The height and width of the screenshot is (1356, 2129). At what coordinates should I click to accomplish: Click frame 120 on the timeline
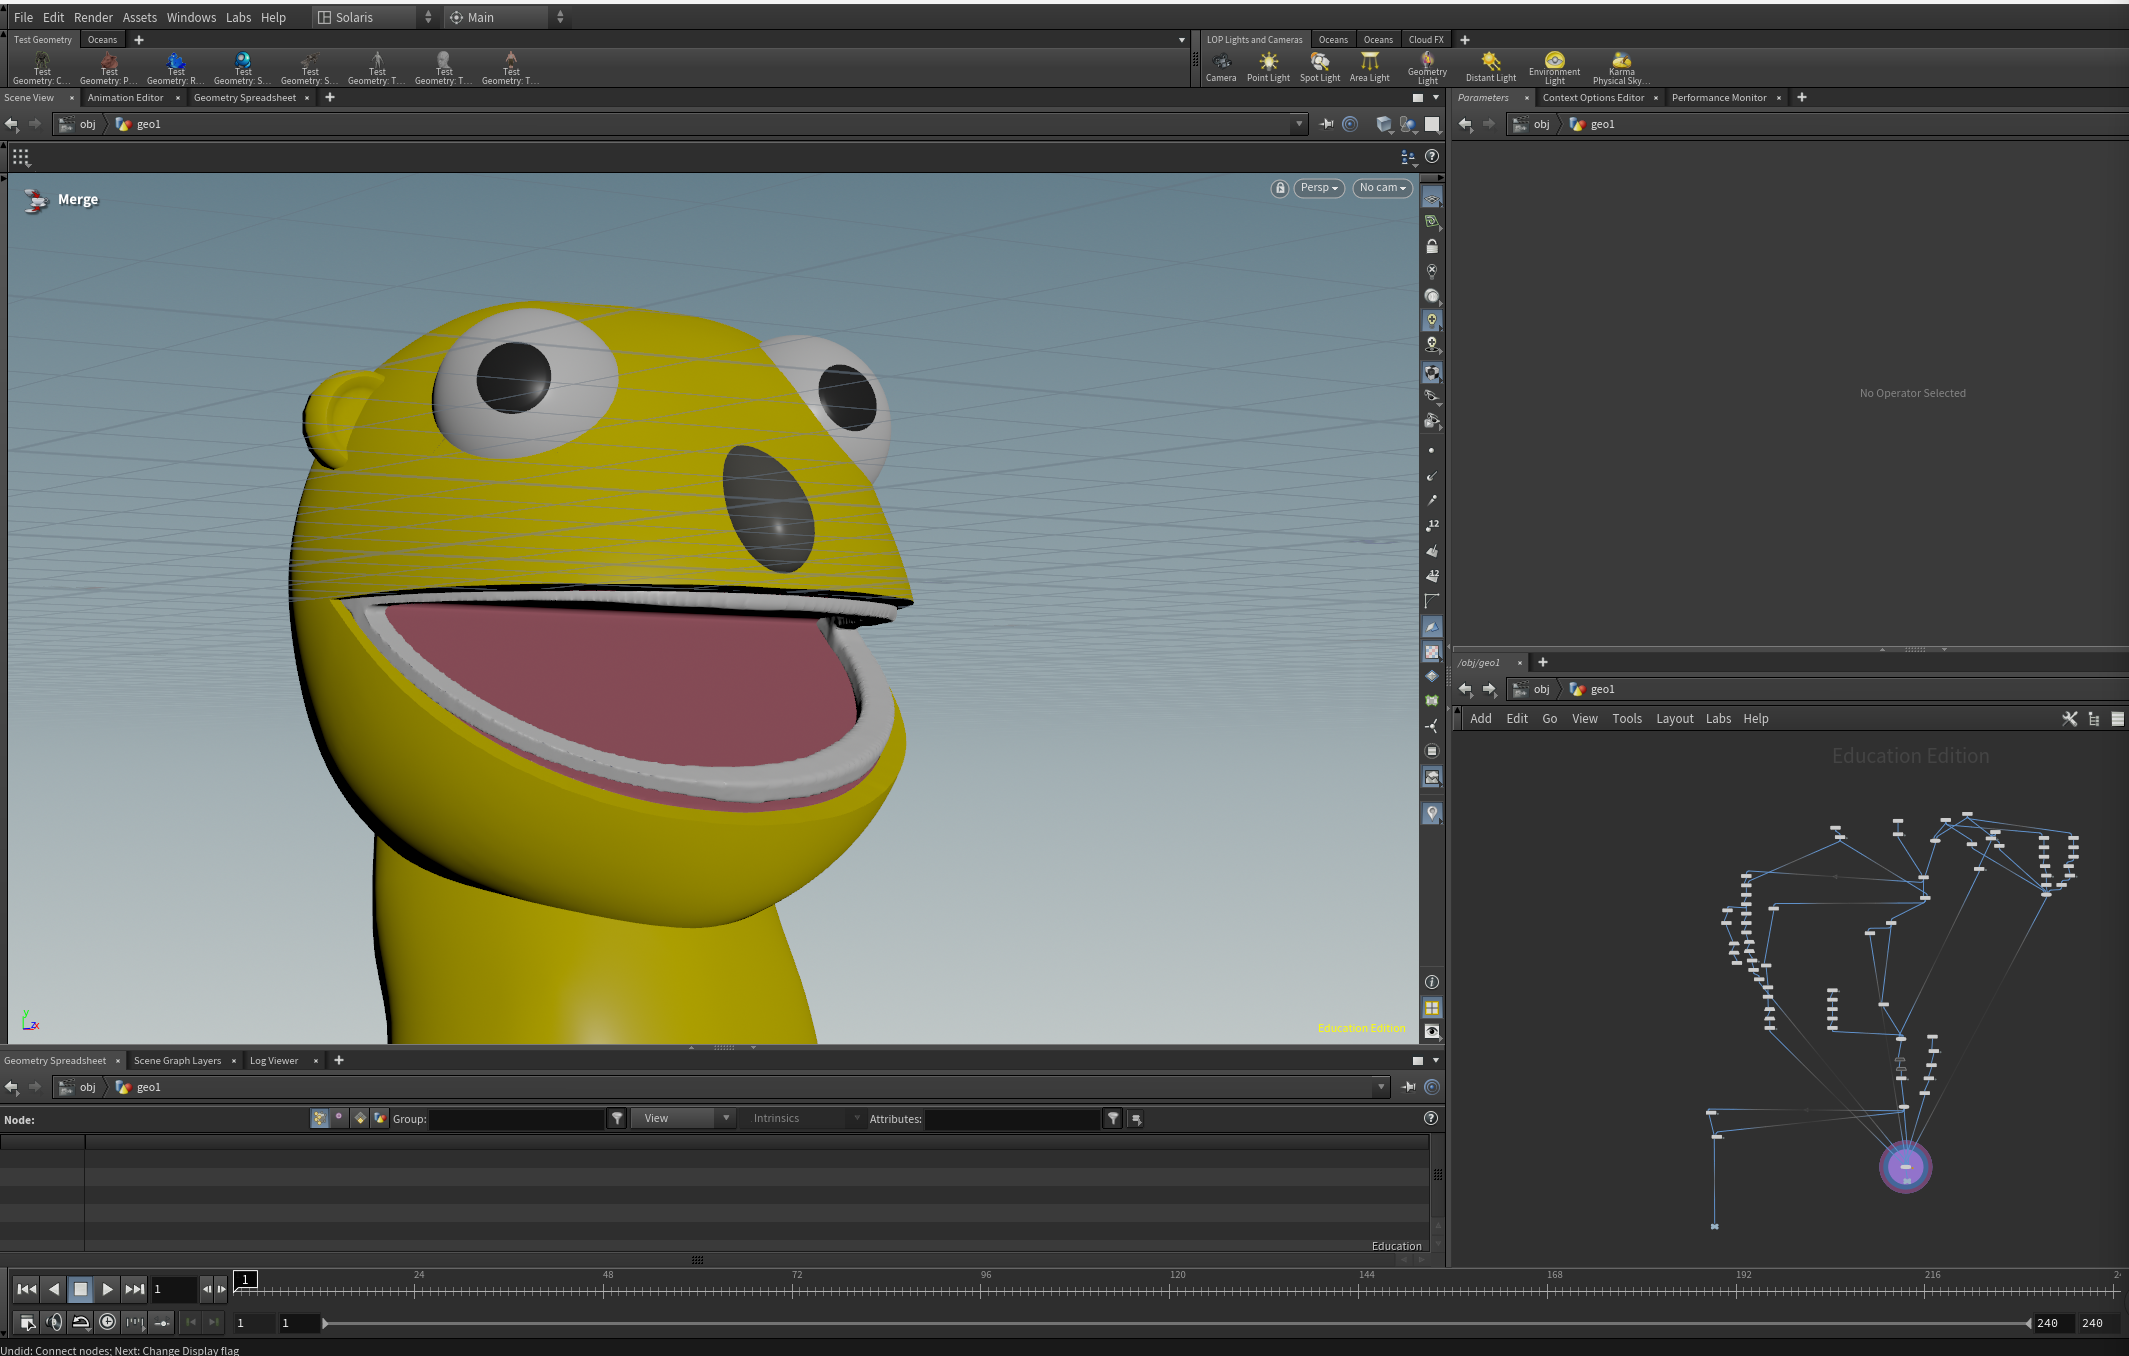pyautogui.click(x=1177, y=1289)
